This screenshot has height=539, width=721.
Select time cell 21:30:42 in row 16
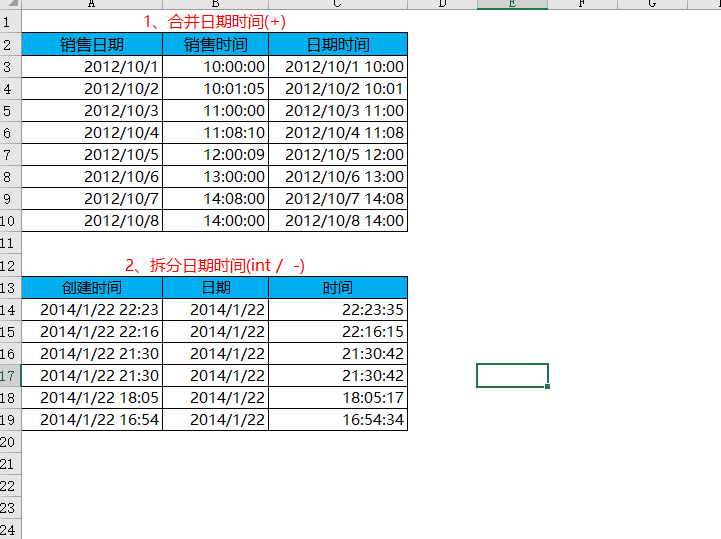tap(338, 354)
